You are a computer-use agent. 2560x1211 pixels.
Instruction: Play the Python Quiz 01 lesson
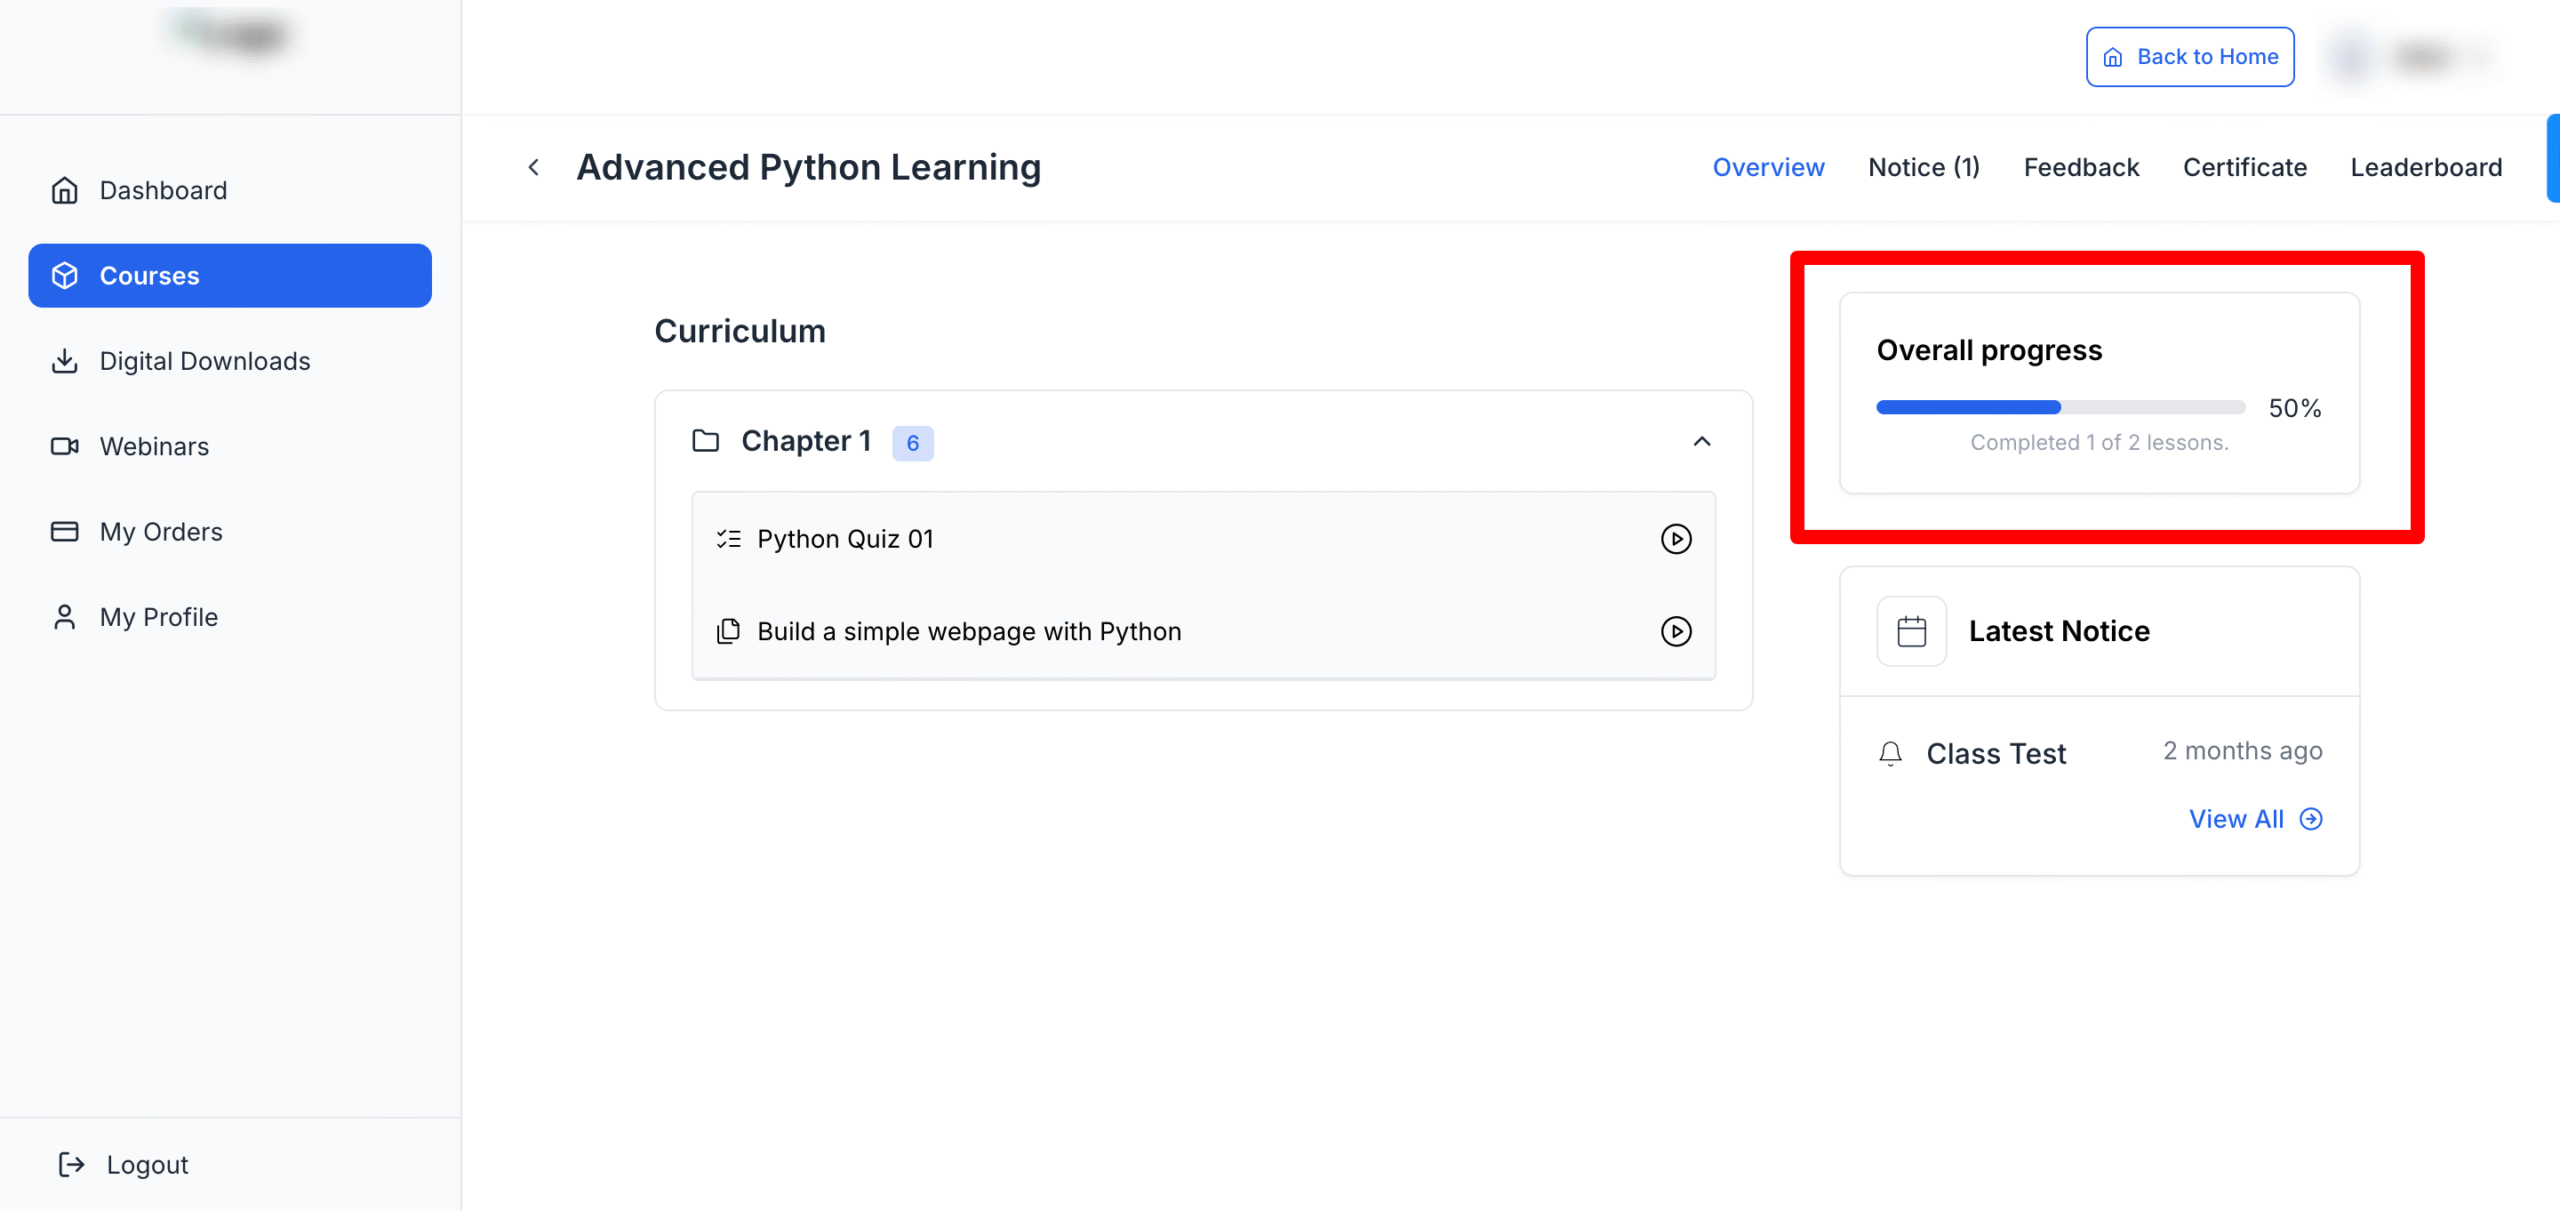[1676, 539]
